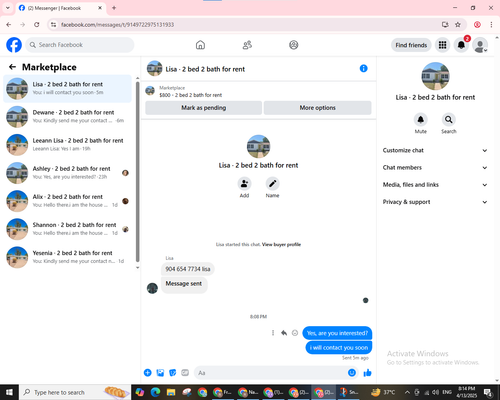Bookmark this page with star icon
Screen dimensions: 500x400
click(x=458, y=25)
